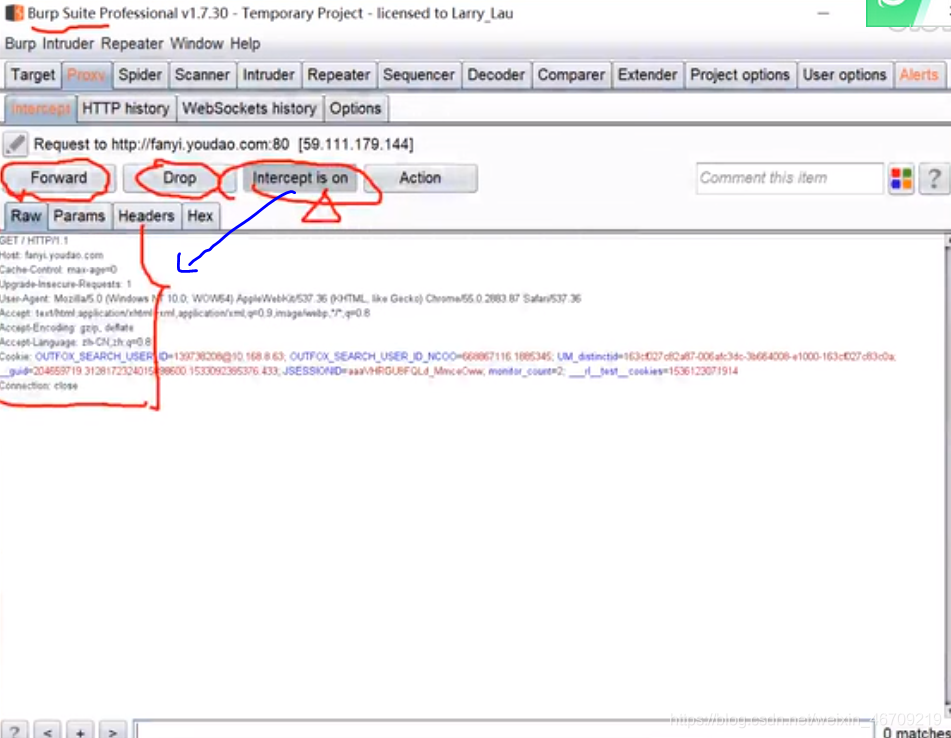Screen dimensions: 951x738
Task: Open the User options tab
Action: (845, 75)
